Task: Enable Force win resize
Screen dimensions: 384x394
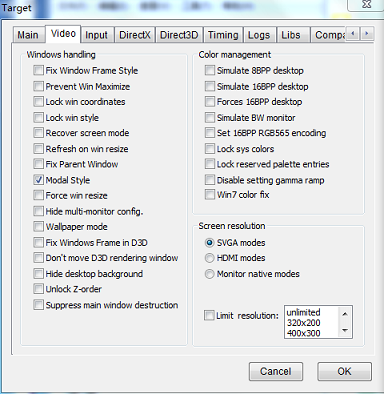Action: pos(38,195)
